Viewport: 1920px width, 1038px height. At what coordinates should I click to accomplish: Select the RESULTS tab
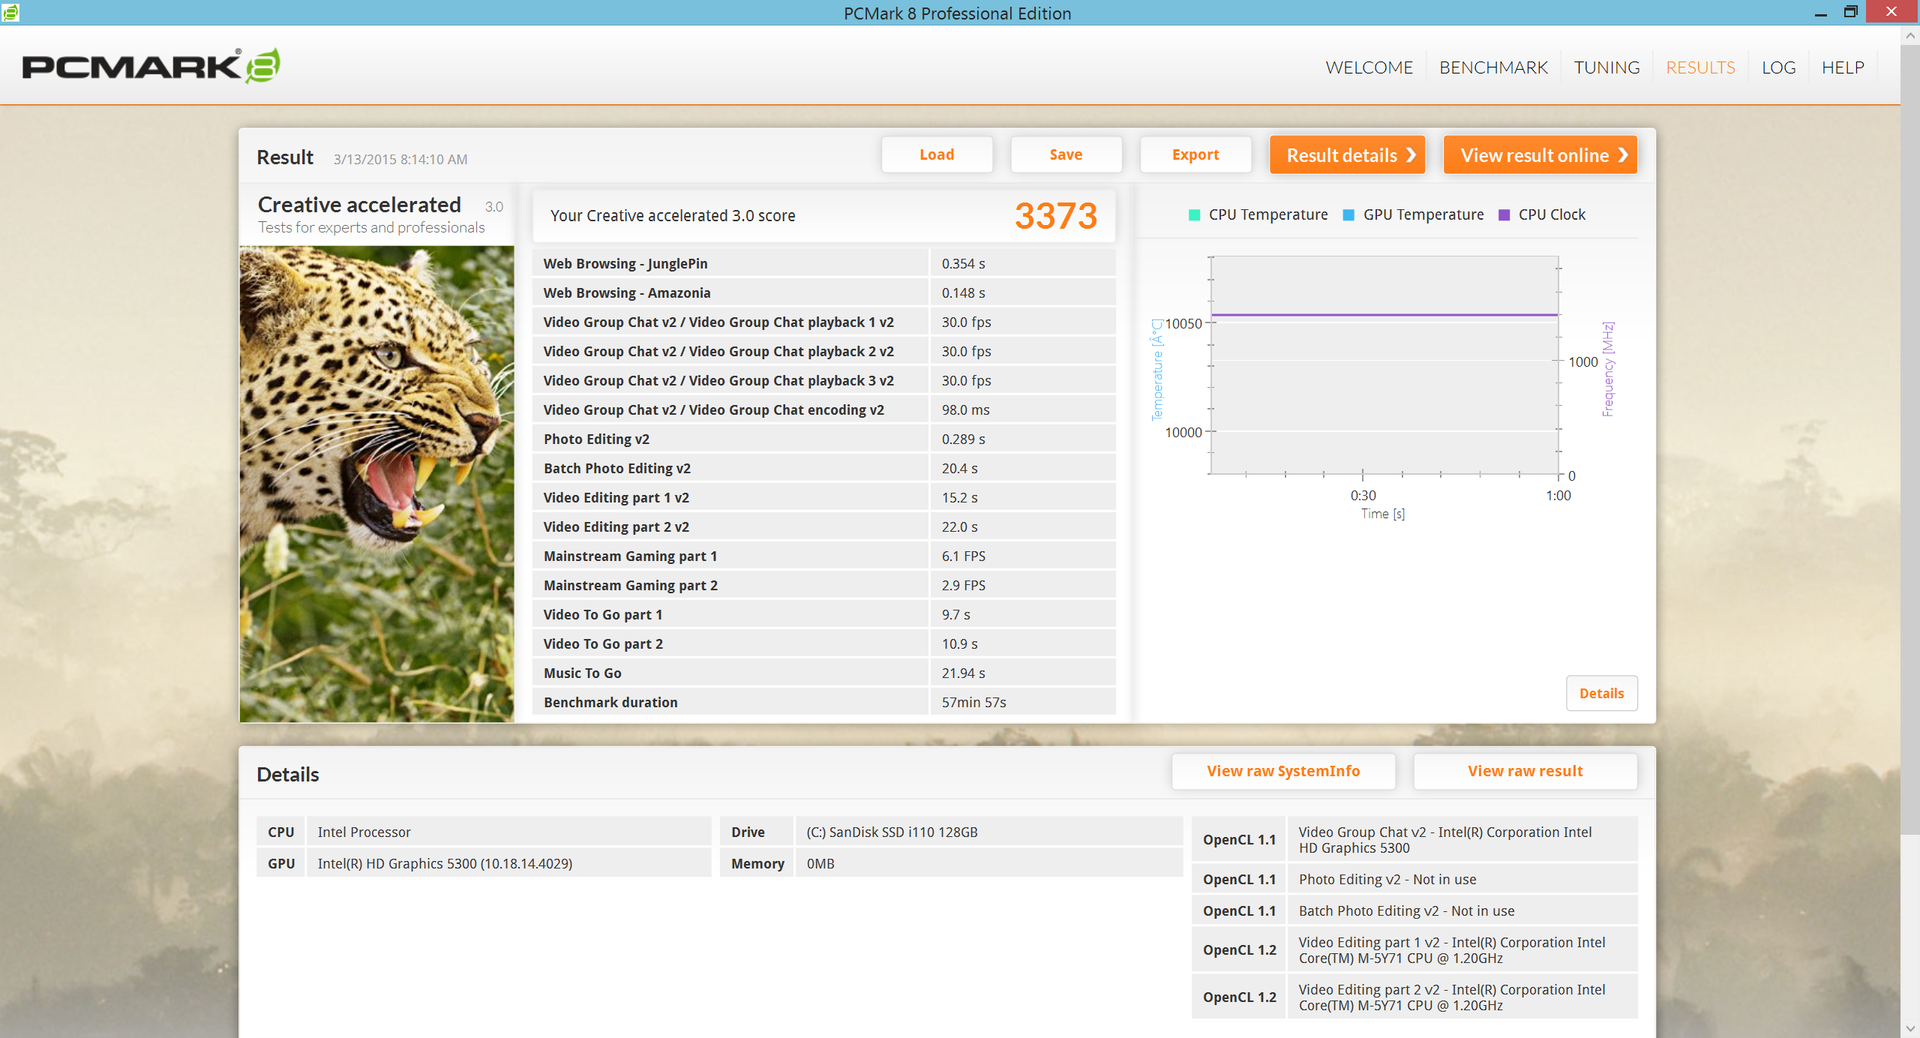tap(1700, 67)
